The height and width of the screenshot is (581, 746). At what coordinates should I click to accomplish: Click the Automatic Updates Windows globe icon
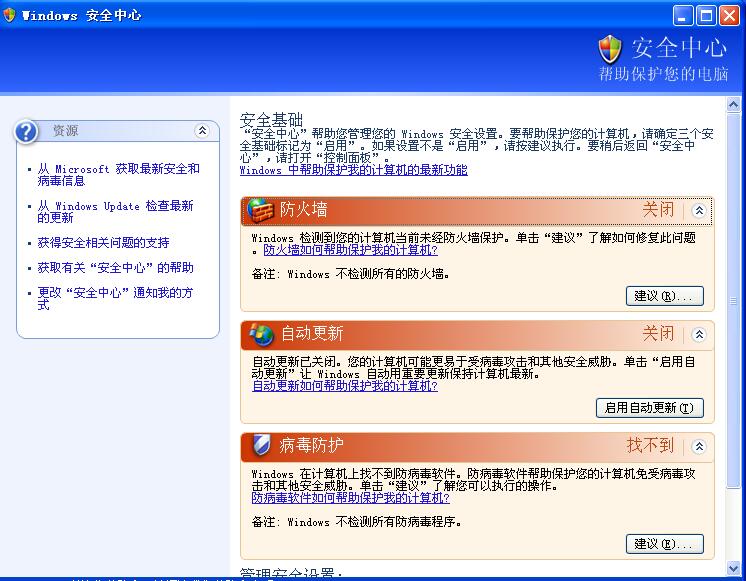[261, 334]
